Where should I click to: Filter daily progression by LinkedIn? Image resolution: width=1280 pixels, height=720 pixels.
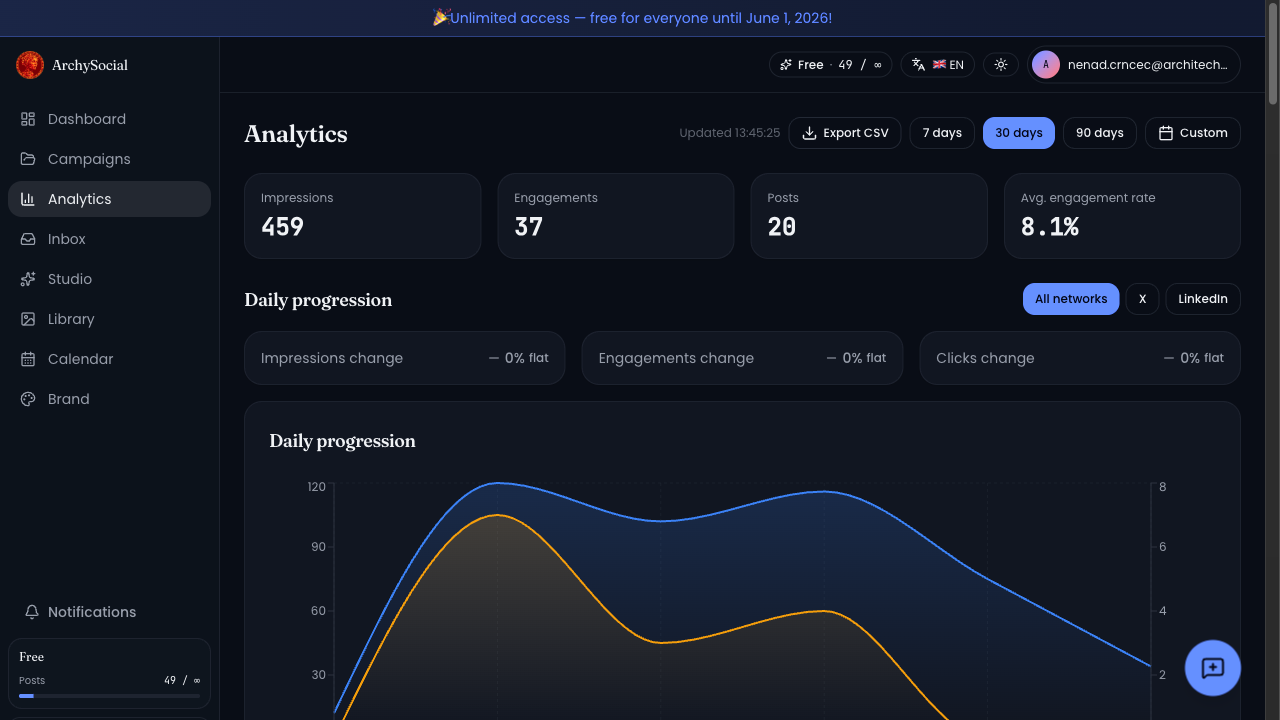tap(1203, 299)
